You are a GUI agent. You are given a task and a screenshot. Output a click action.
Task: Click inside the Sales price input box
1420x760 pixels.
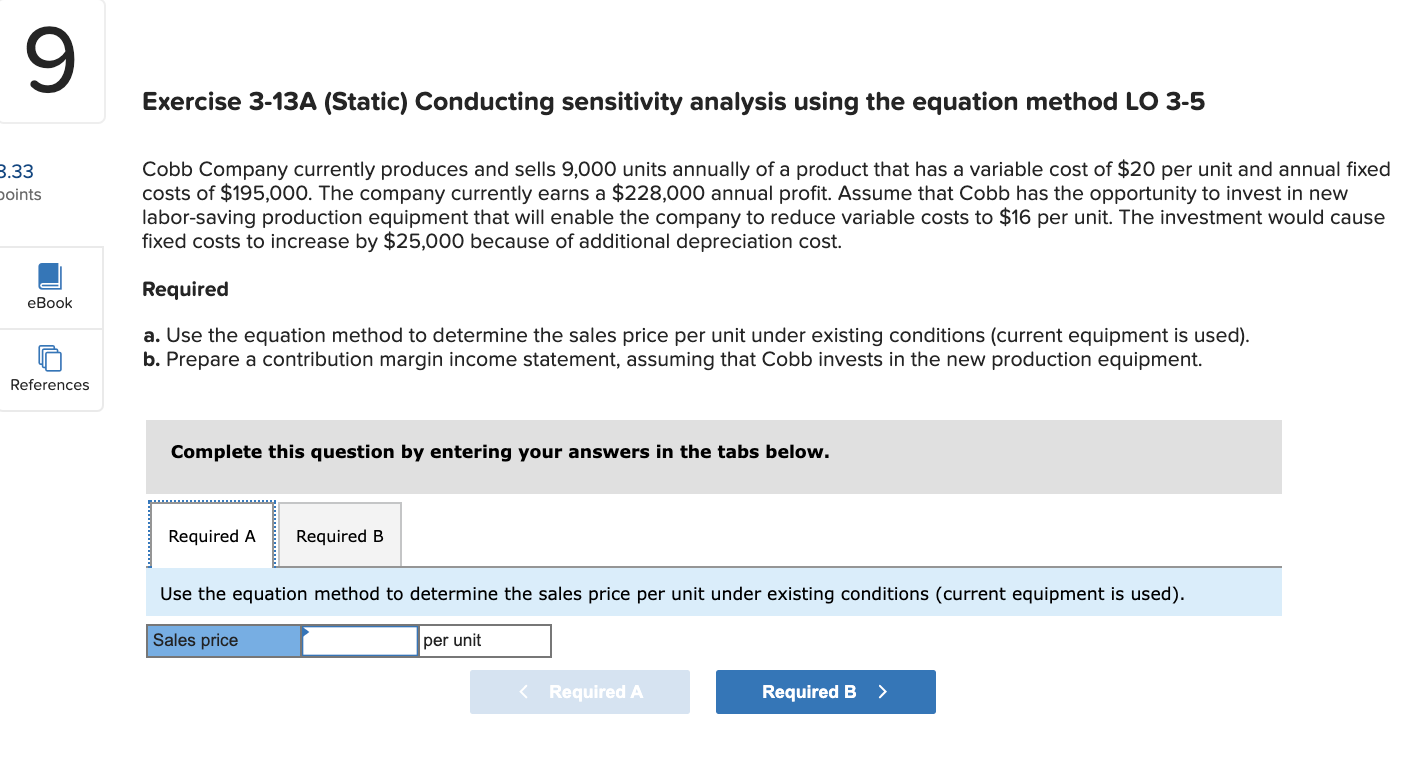[x=358, y=640]
